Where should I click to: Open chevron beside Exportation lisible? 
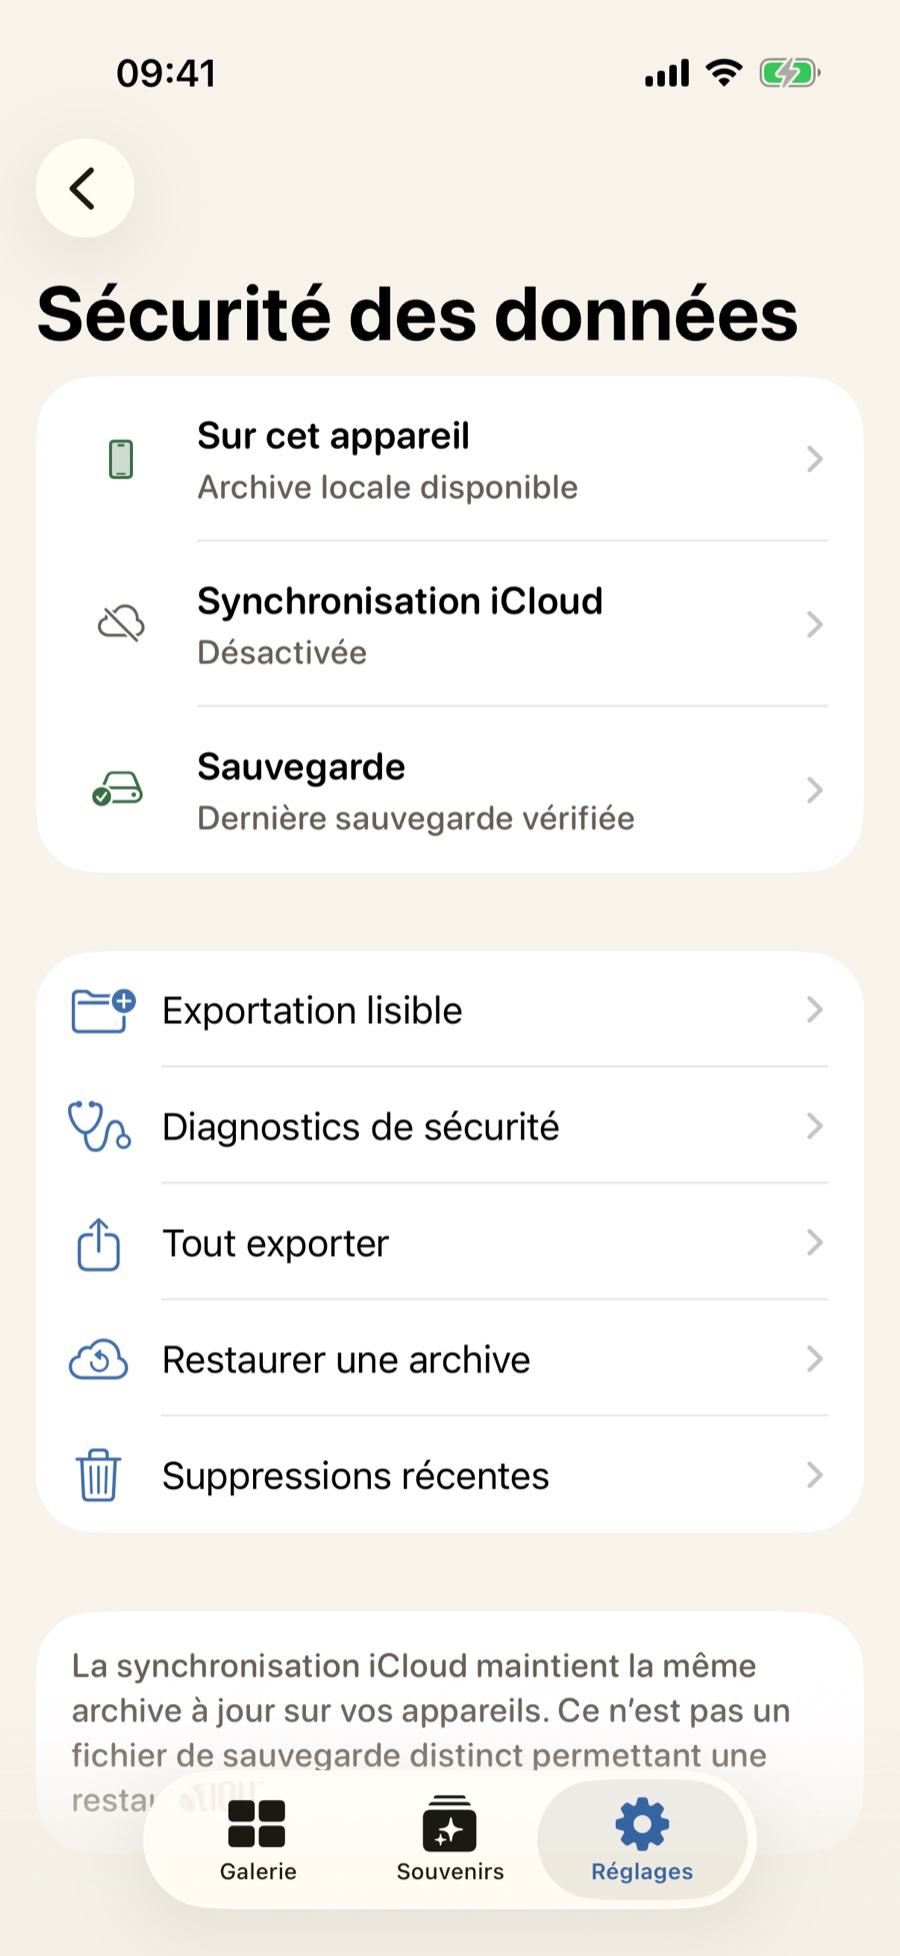pyautogui.click(x=815, y=1010)
